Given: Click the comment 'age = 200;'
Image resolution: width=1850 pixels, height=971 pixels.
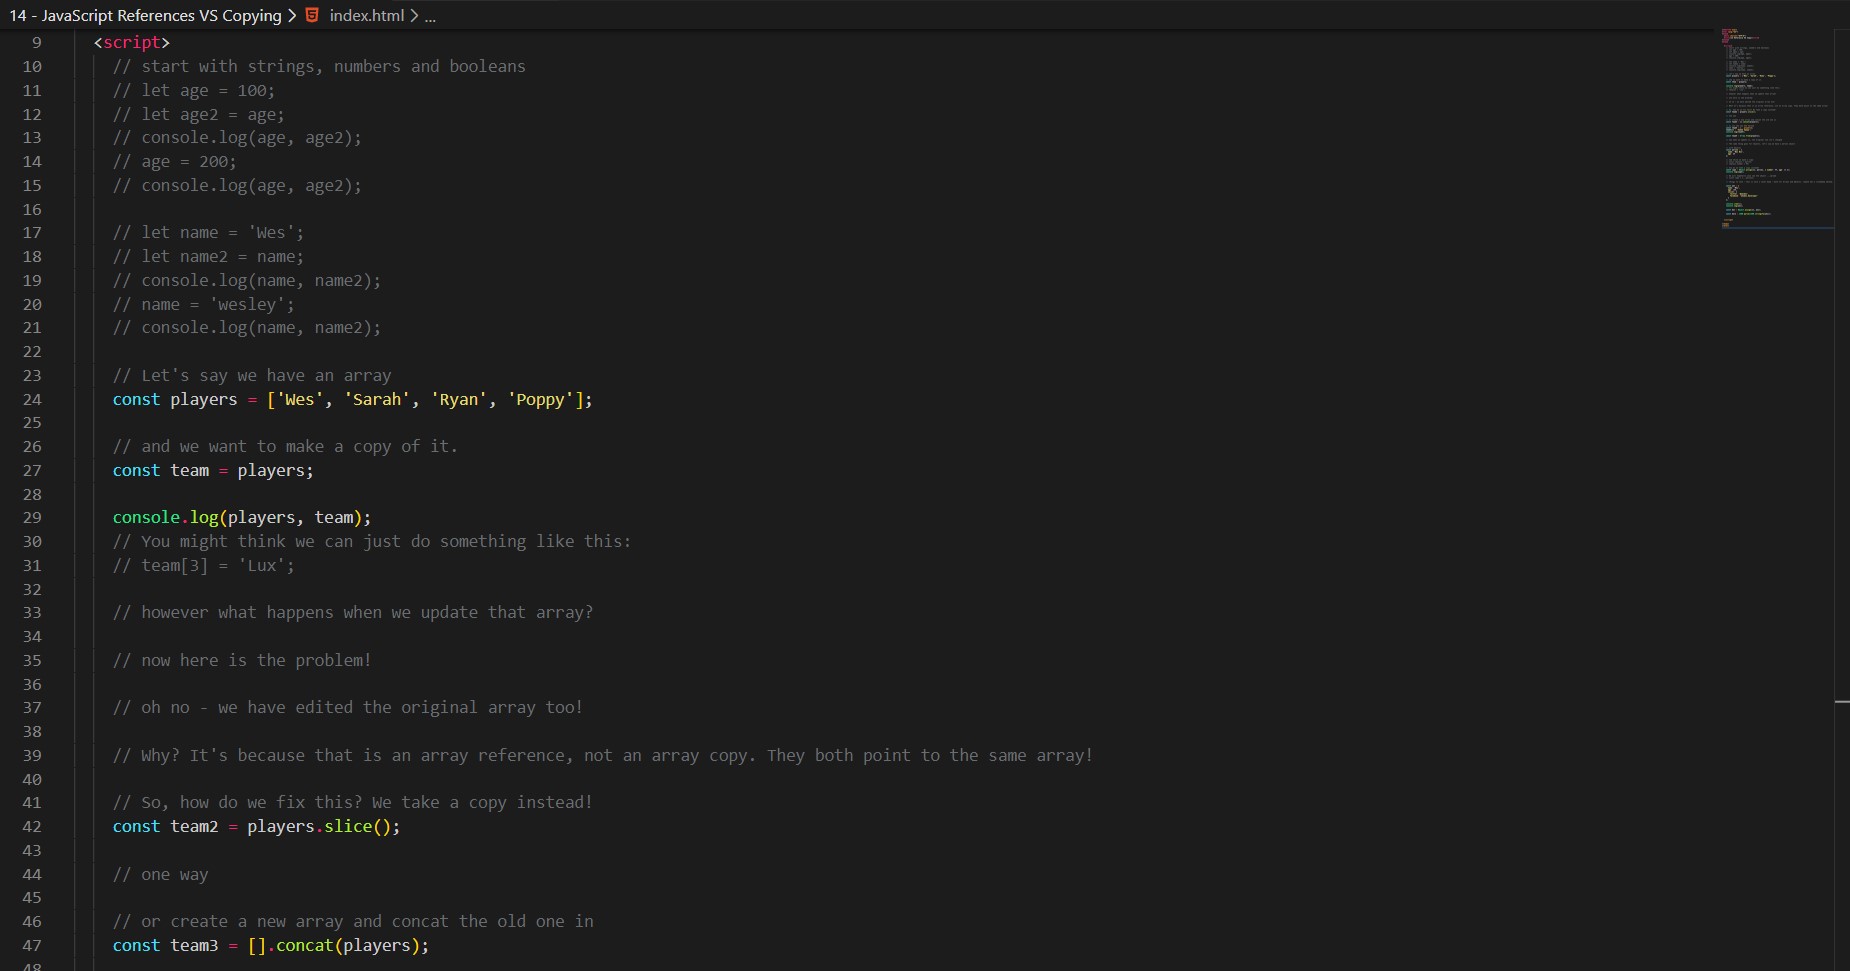Looking at the screenshot, I should point(175,161).
